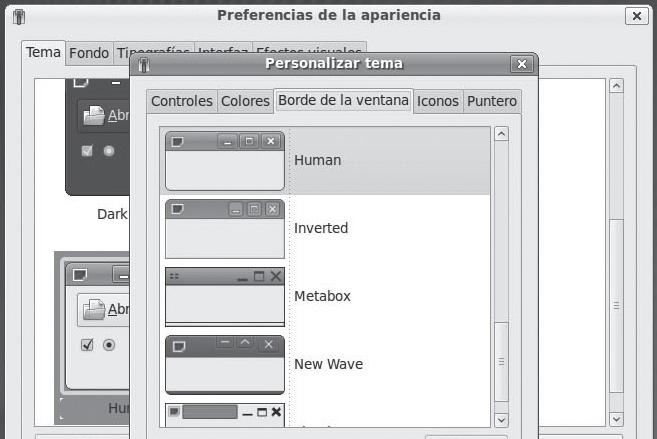Image resolution: width=657 pixels, height=439 pixels.
Task: Open the Fondo tab in Preferencias window
Action: pos(89,53)
